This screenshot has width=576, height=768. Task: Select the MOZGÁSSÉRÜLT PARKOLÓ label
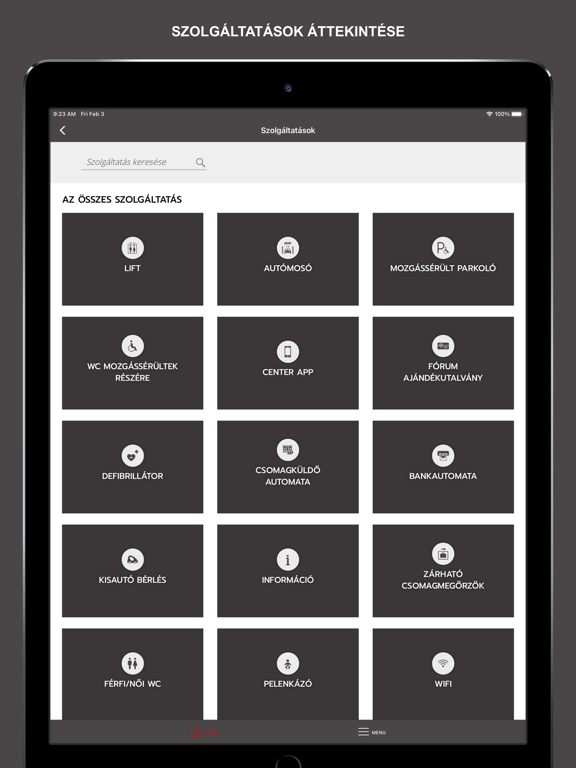tap(443, 268)
